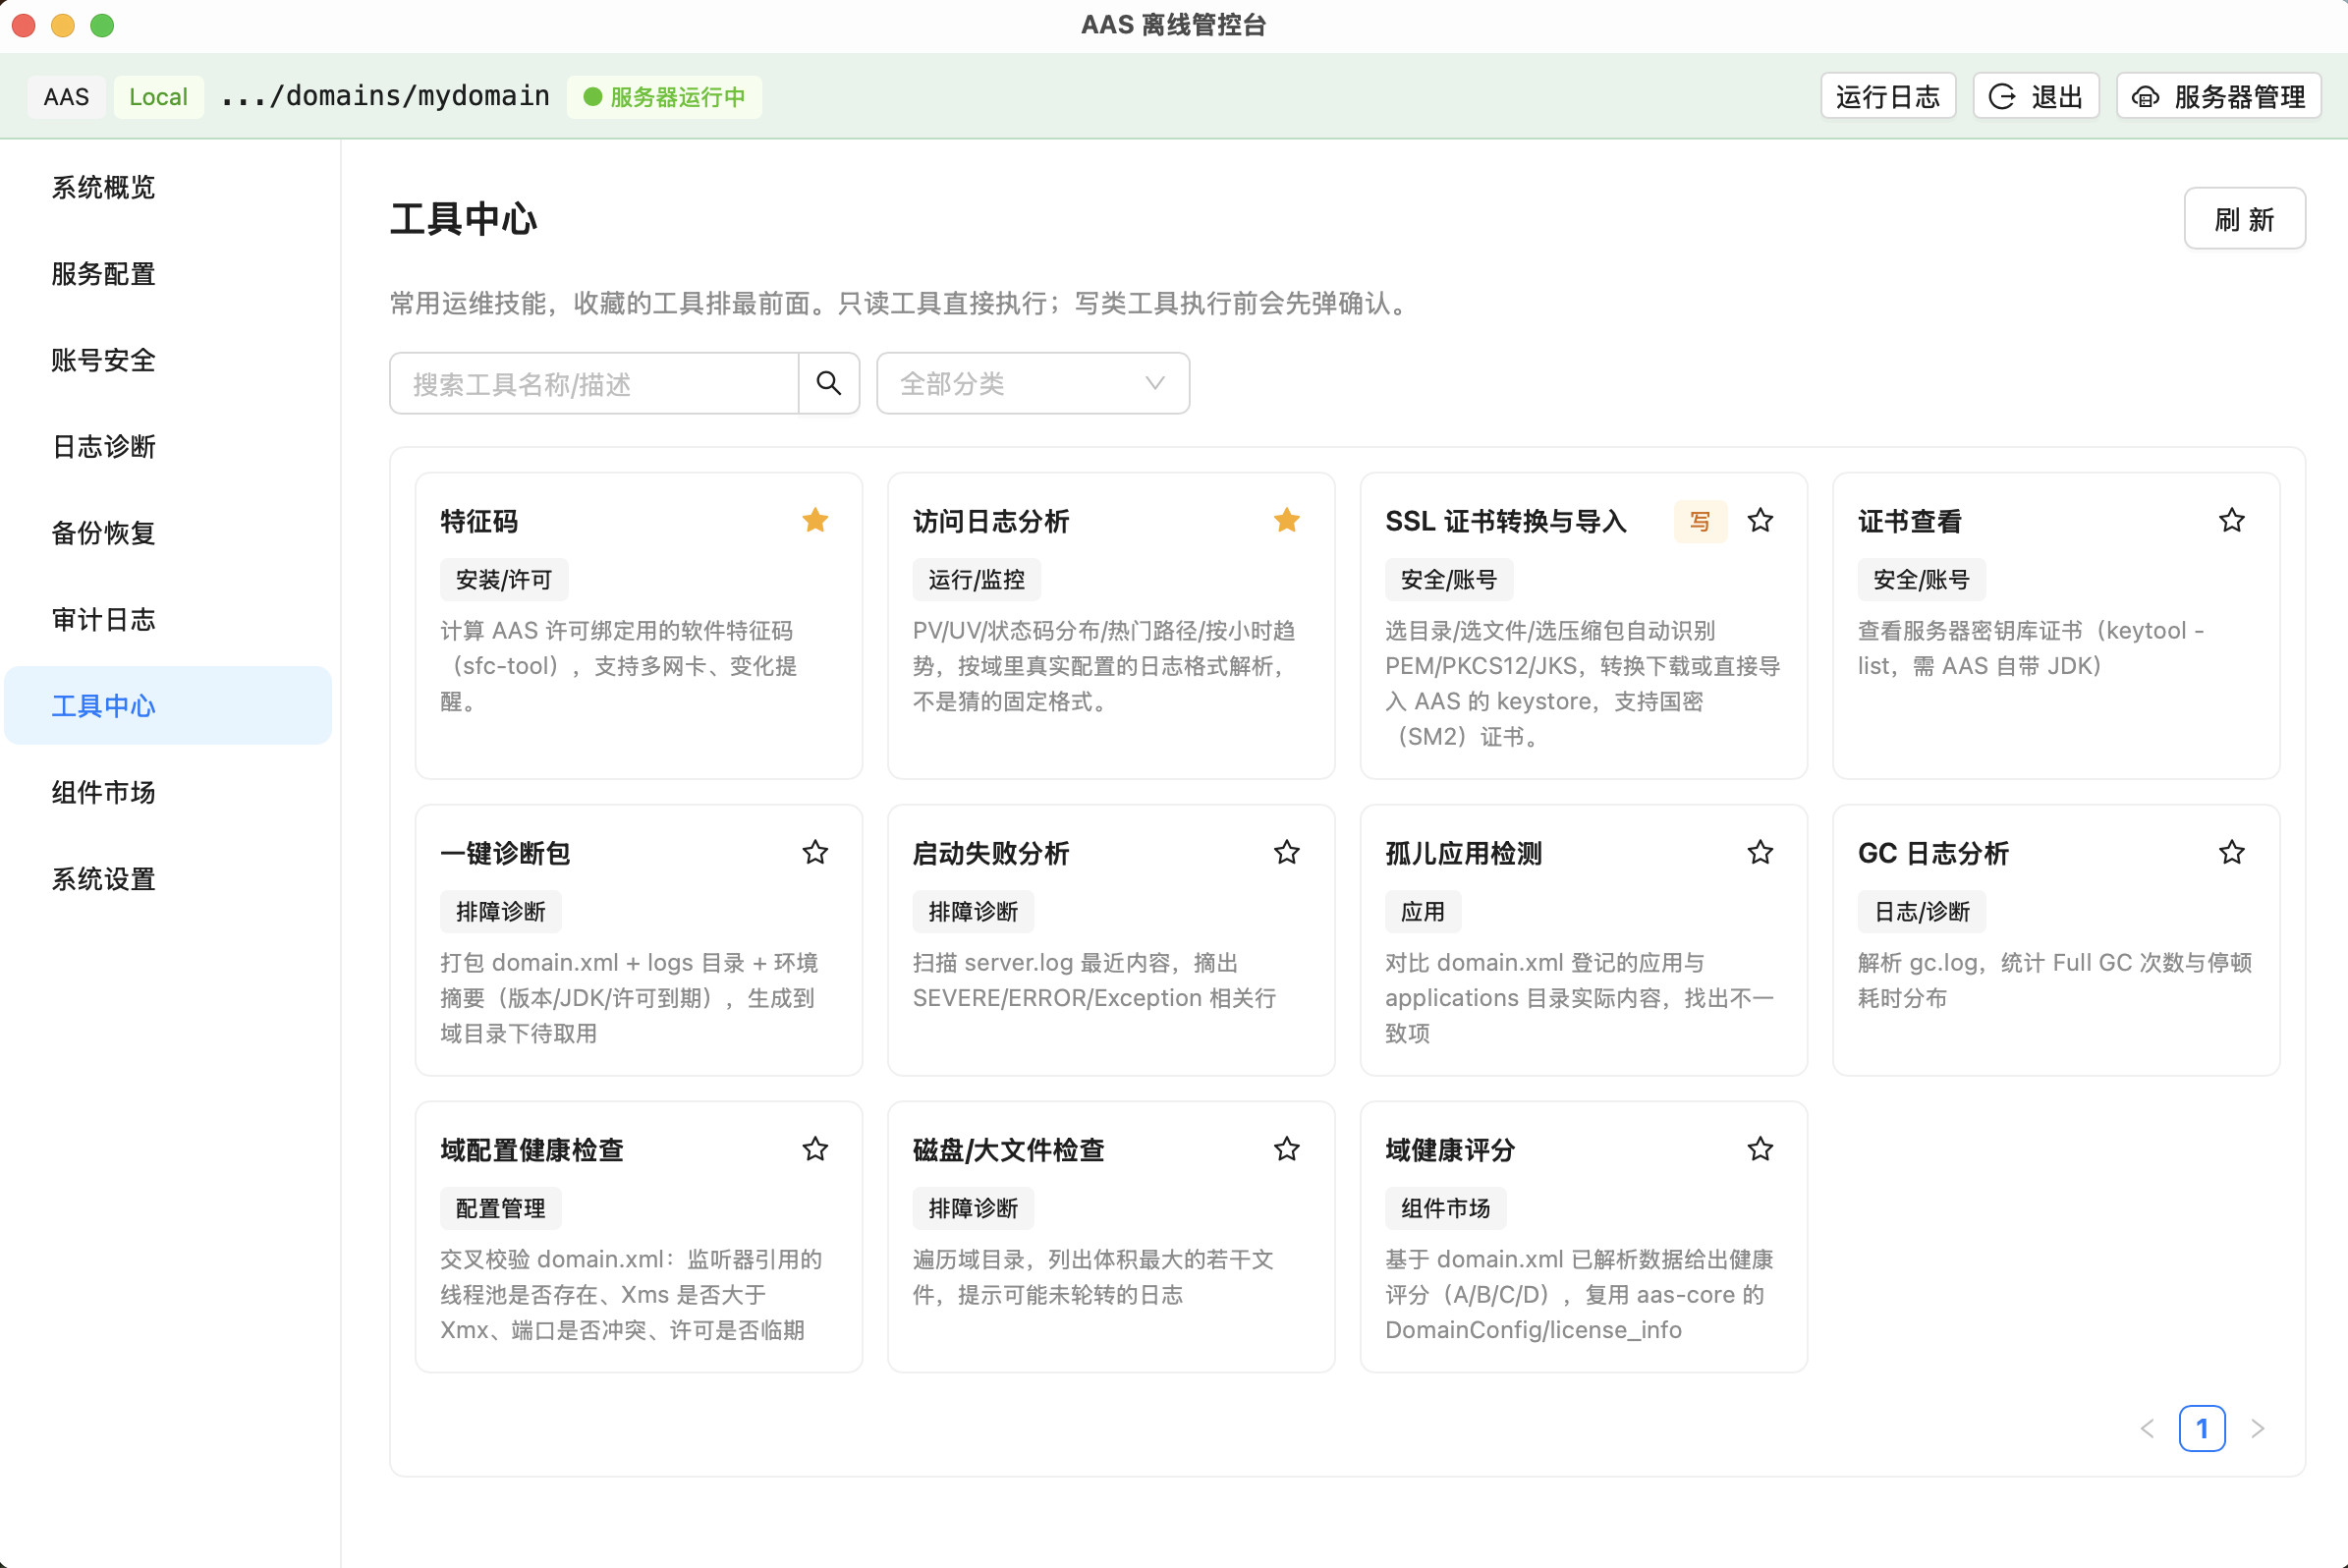Click the 工具中心 page heading
This screenshot has width=2348, height=1568.
click(464, 219)
